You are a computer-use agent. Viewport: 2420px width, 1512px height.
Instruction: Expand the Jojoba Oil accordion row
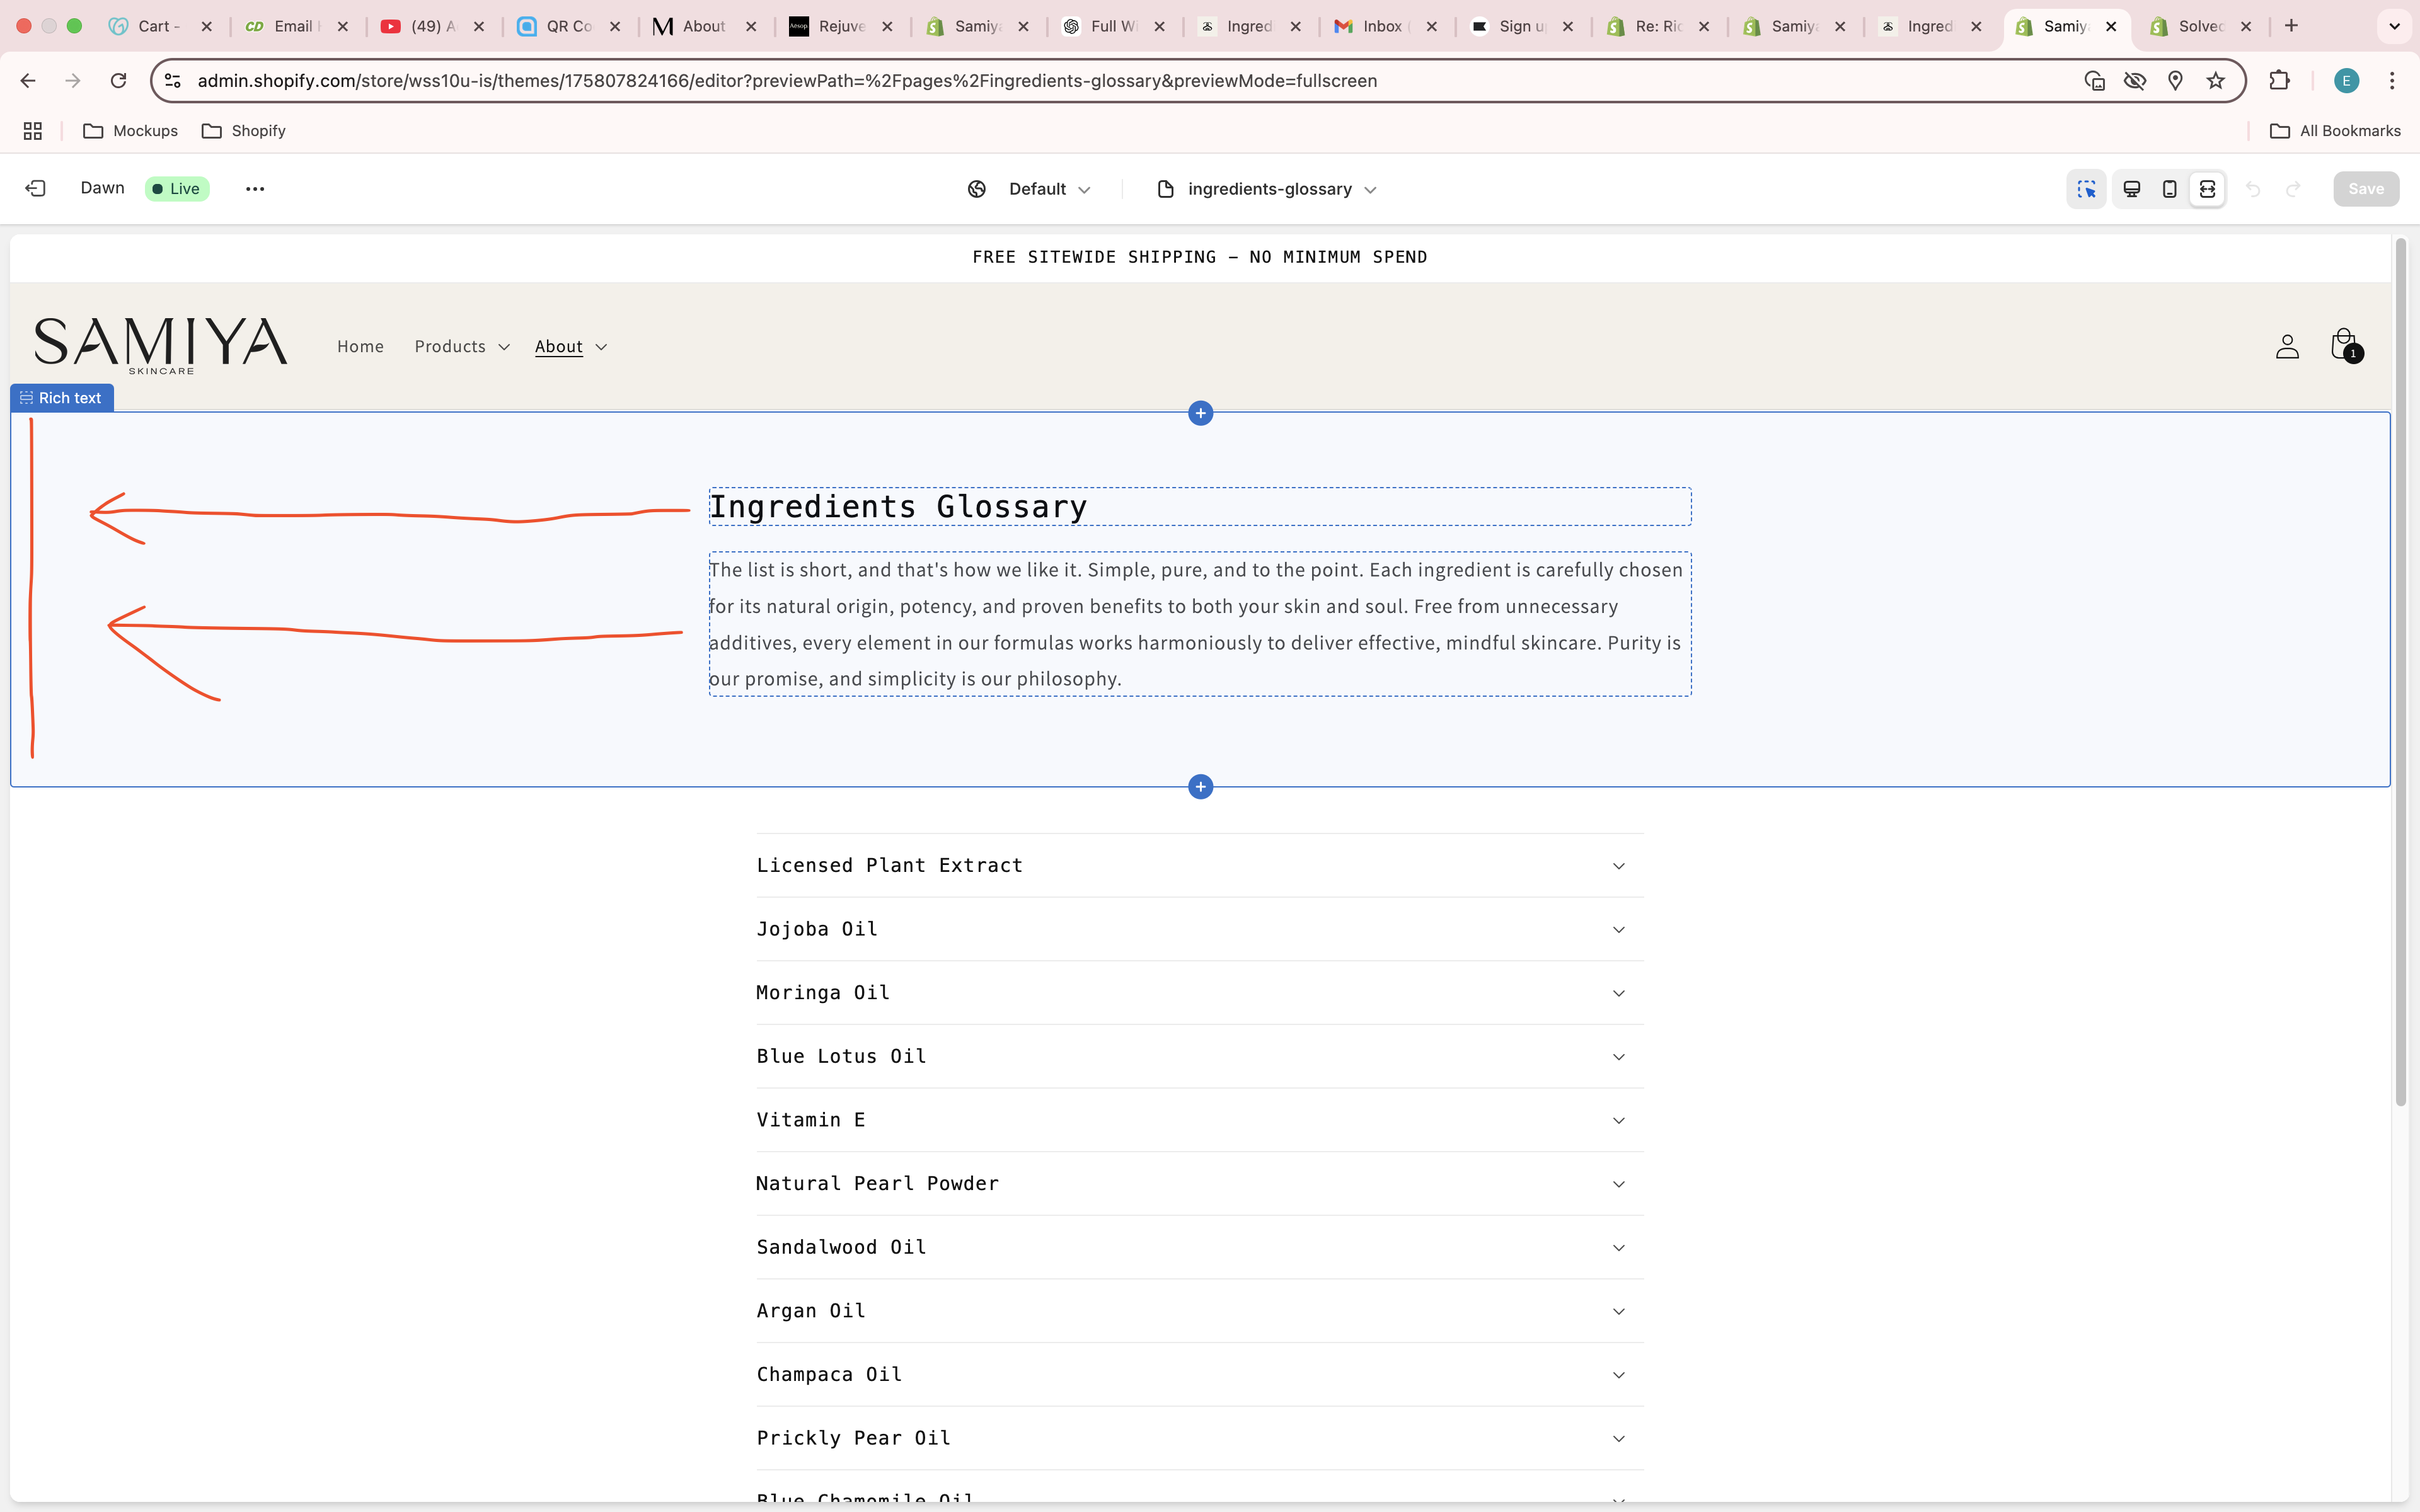coord(1199,929)
